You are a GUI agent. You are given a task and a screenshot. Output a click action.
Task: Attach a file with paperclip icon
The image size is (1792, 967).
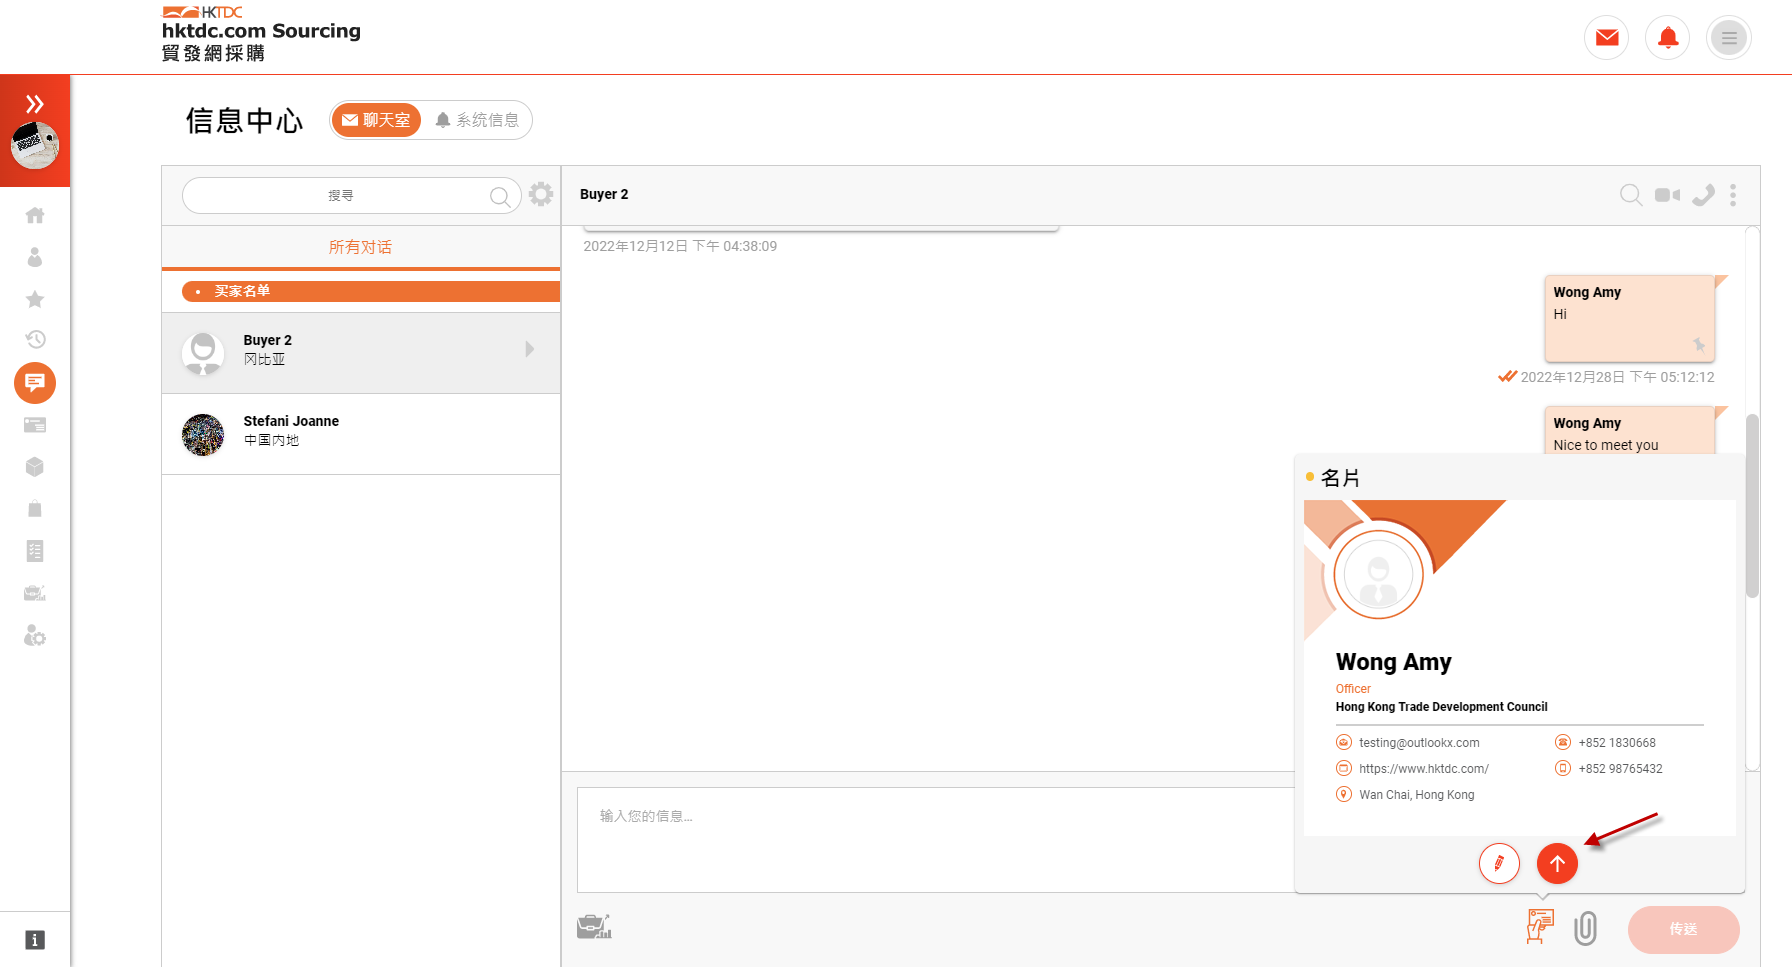tap(1585, 928)
